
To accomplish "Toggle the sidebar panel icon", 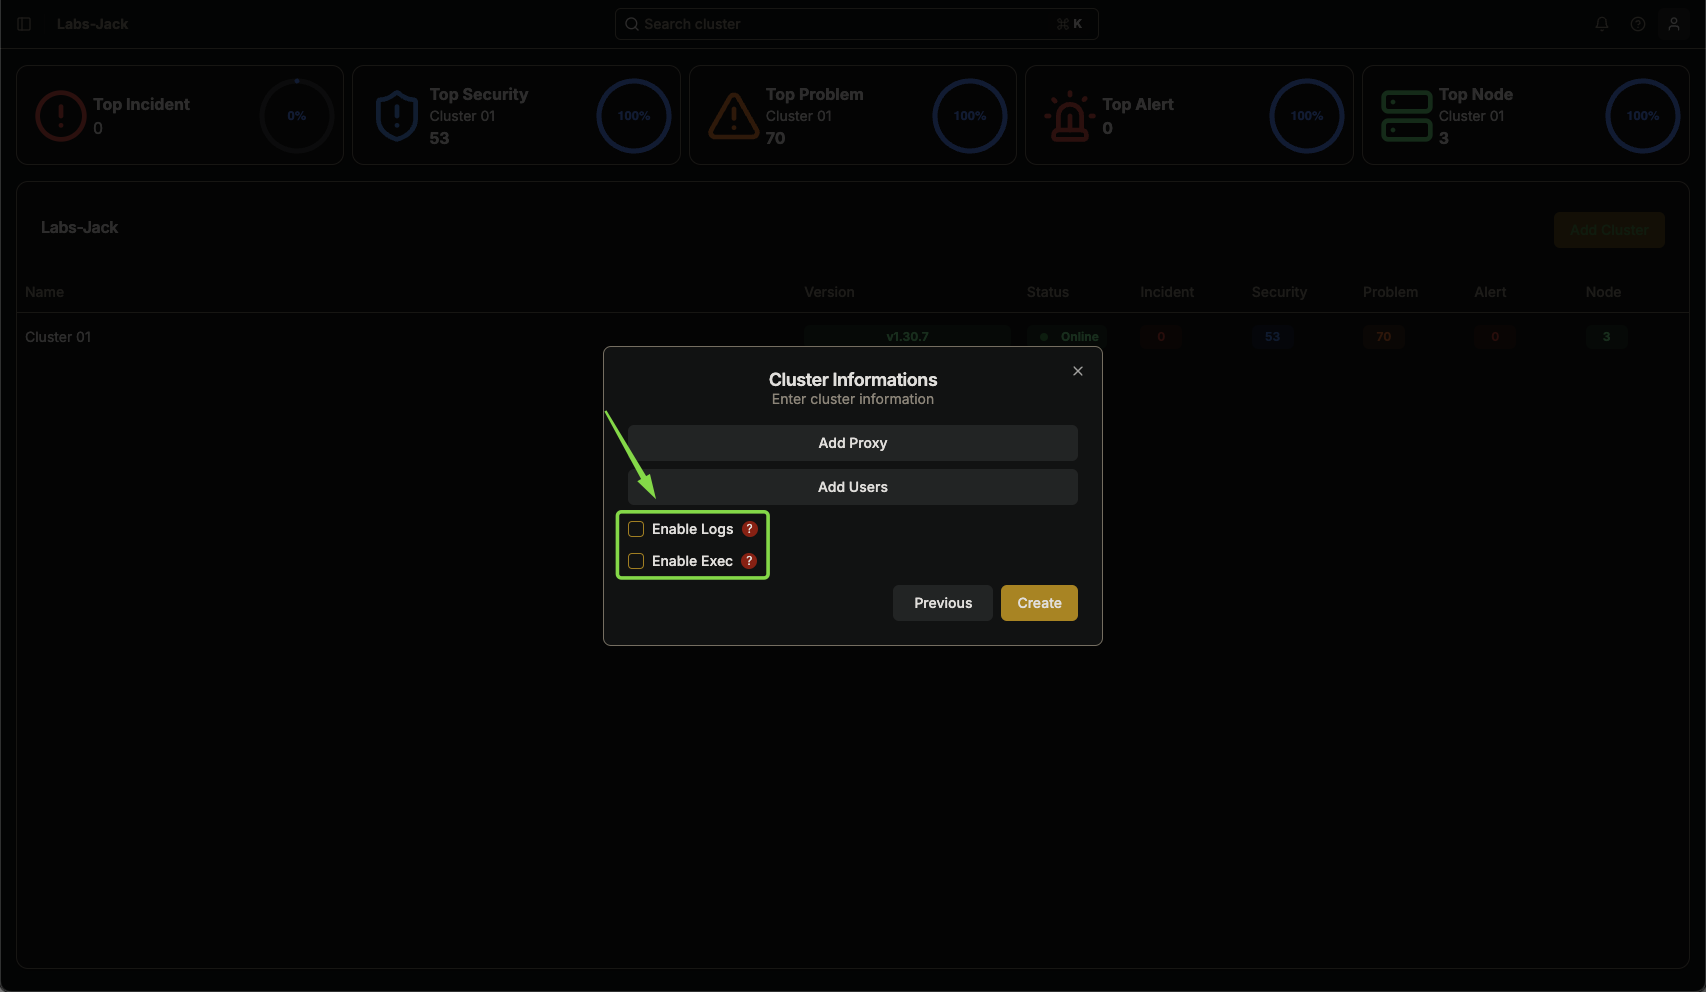I will pyautogui.click(x=24, y=24).
